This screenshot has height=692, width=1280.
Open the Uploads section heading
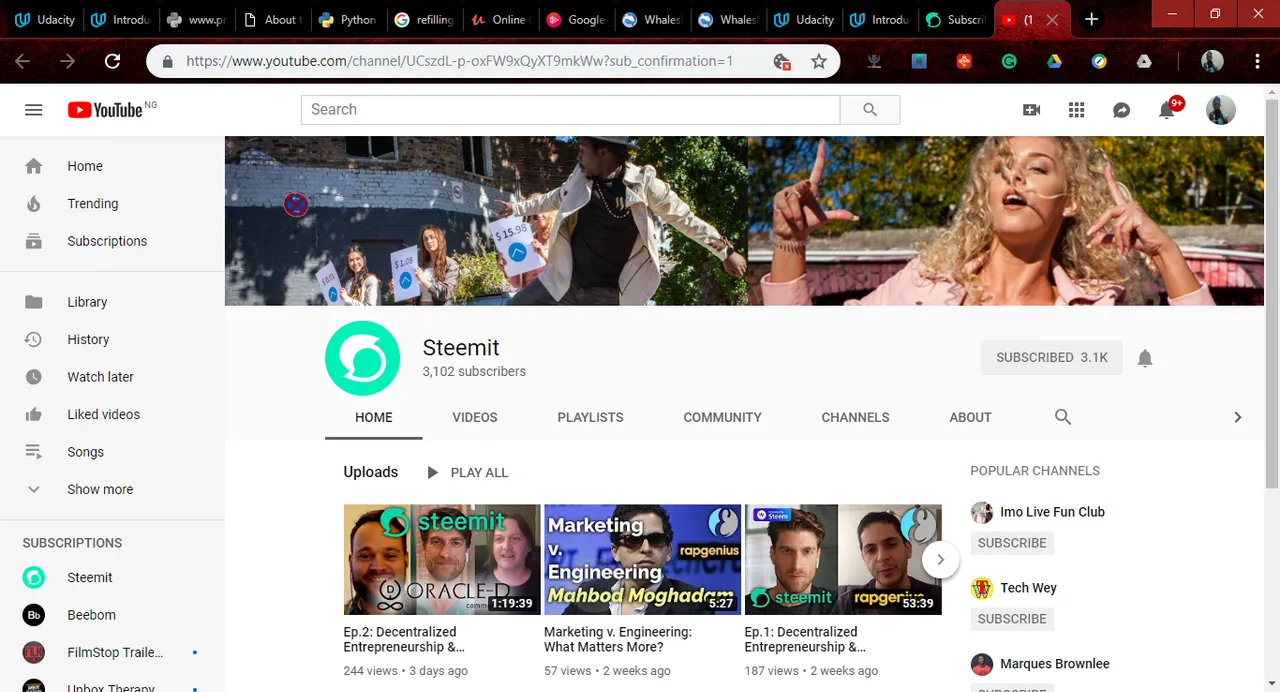point(371,472)
